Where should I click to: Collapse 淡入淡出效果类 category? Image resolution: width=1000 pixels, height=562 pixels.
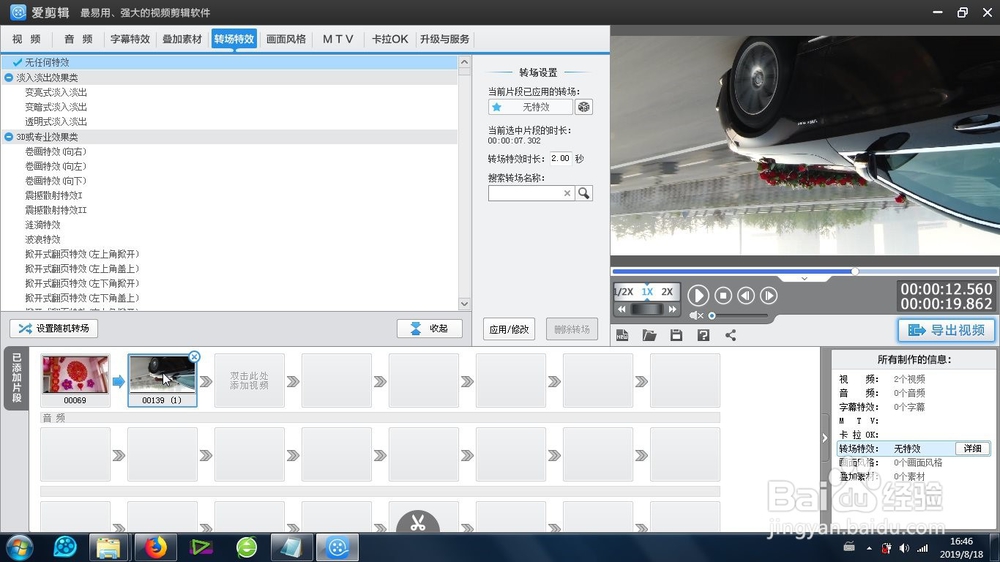pos(8,77)
